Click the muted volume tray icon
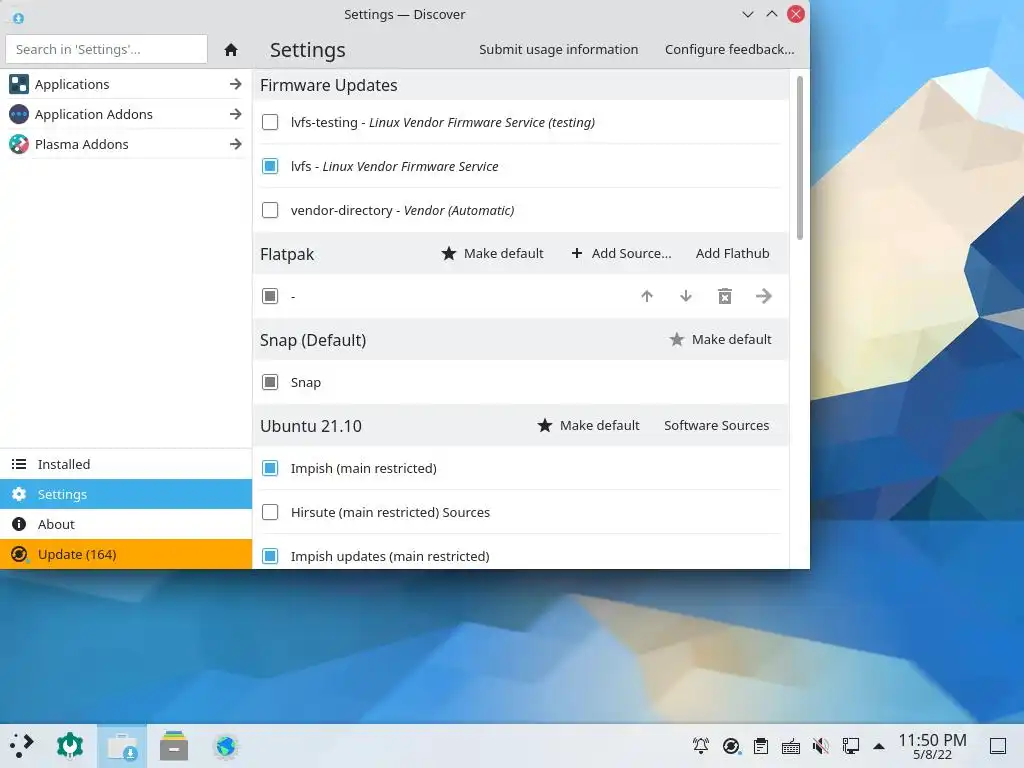 tap(821, 746)
